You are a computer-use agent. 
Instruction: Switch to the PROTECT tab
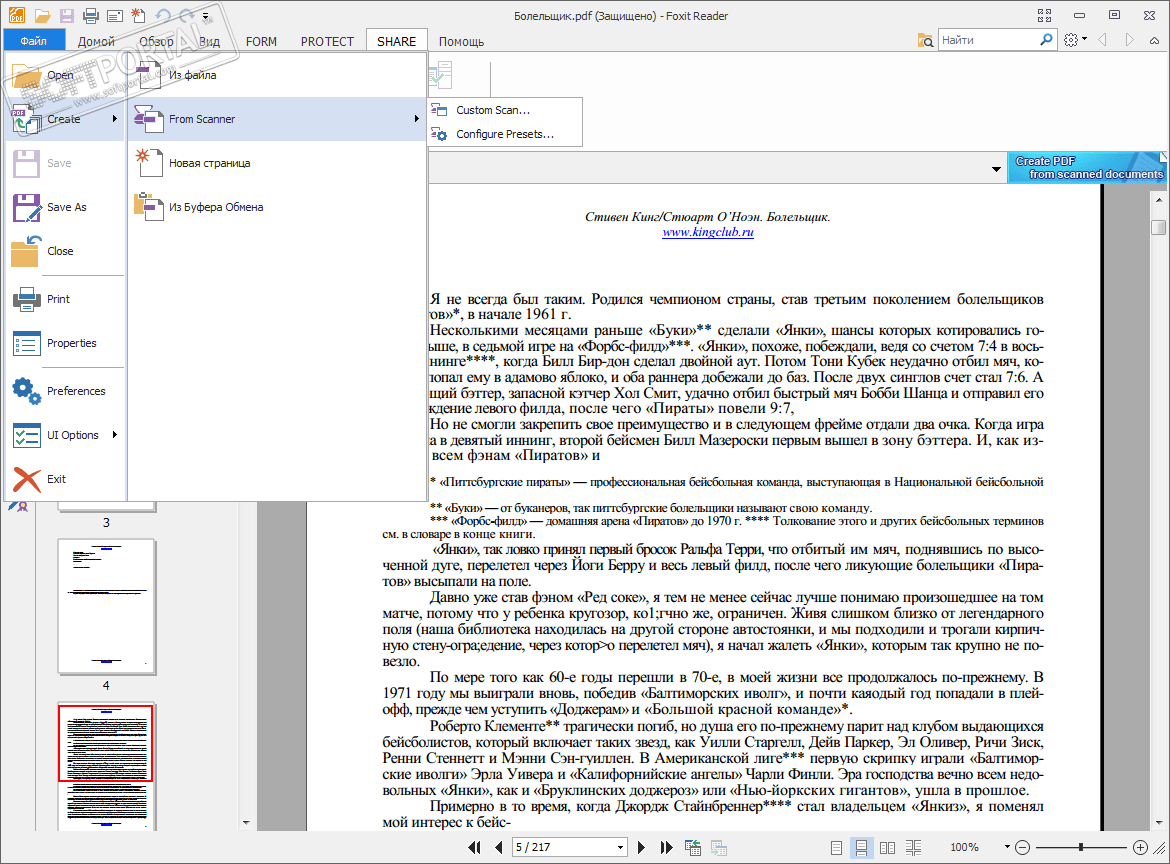coord(327,41)
